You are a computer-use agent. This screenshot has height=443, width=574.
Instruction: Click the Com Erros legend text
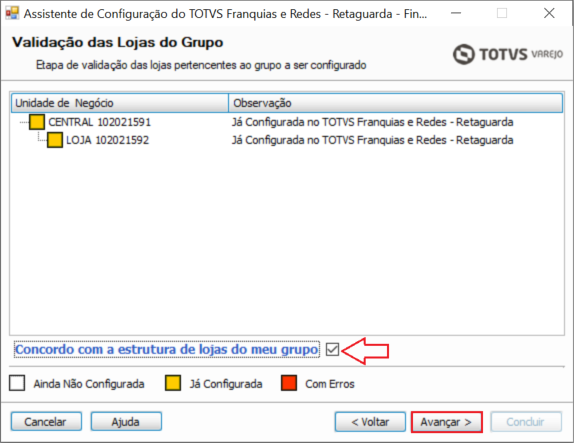click(x=330, y=384)
